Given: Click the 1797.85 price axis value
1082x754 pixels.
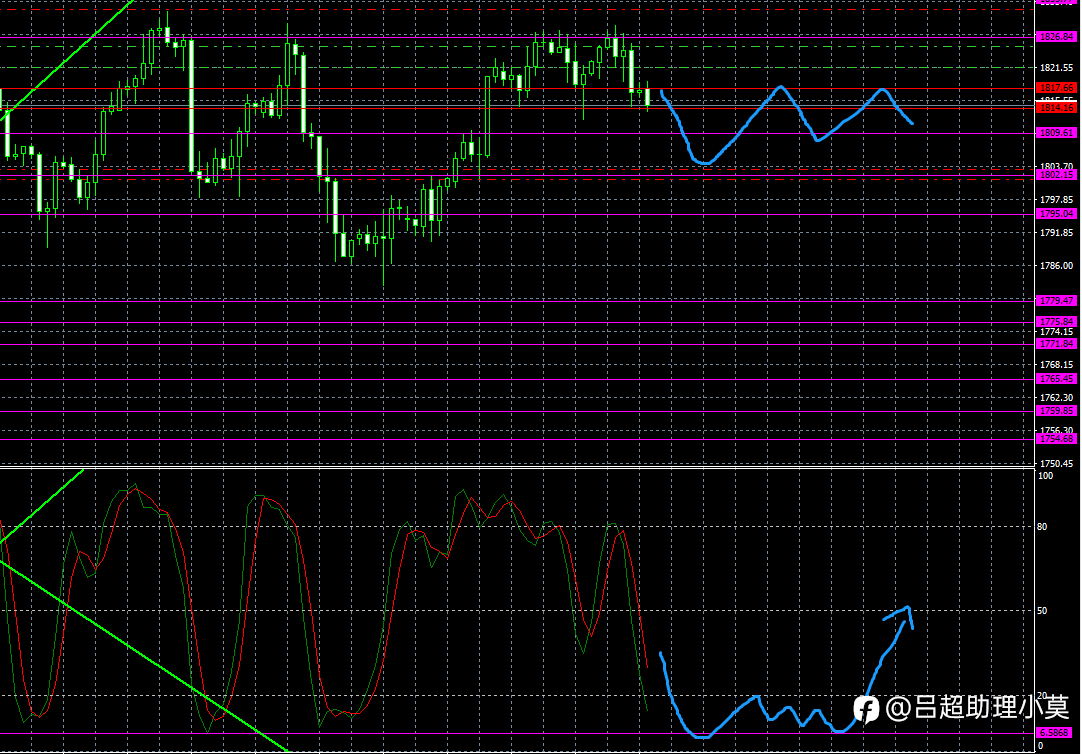Looking at the screenshot, I should pos(1056,200).
